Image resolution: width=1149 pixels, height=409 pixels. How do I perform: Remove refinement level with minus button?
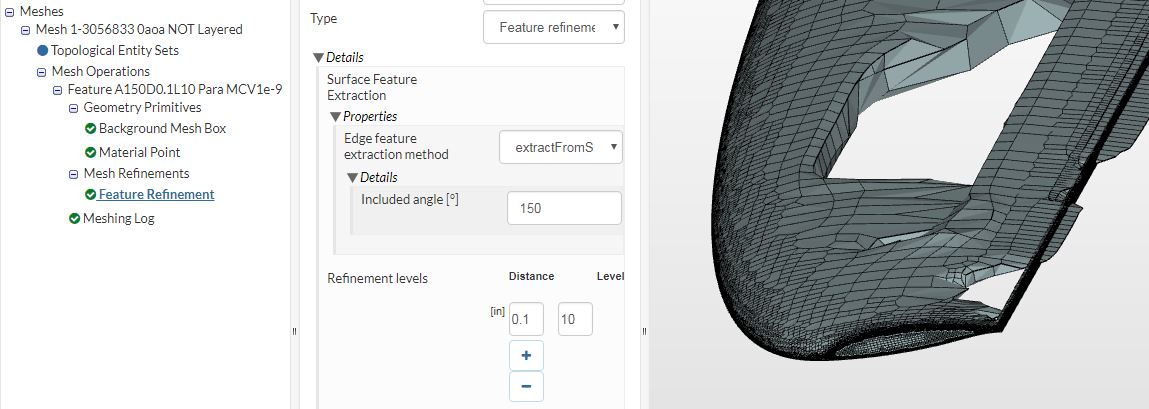pos(526,386)
